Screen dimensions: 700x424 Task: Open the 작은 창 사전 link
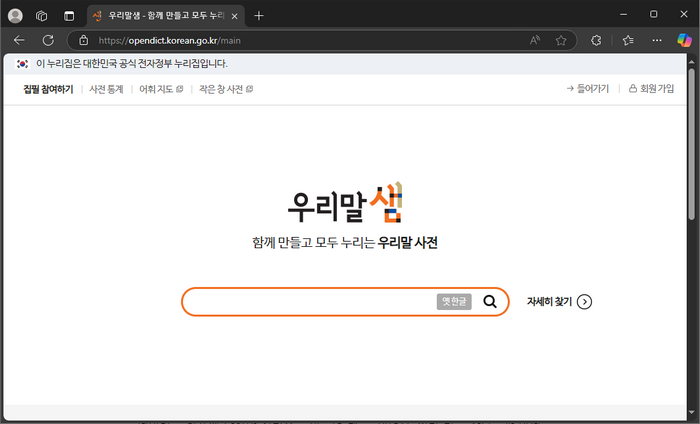click(x=225, y=89)
